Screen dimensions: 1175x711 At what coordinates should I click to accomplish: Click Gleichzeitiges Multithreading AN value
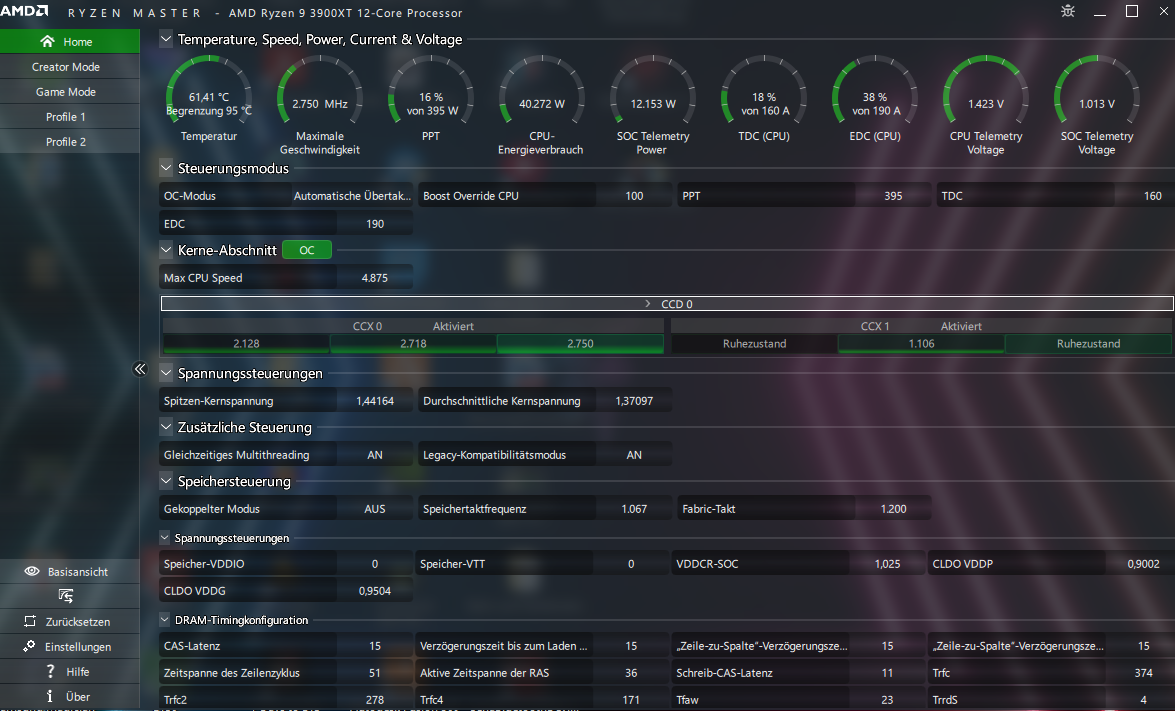pos(375,455)
